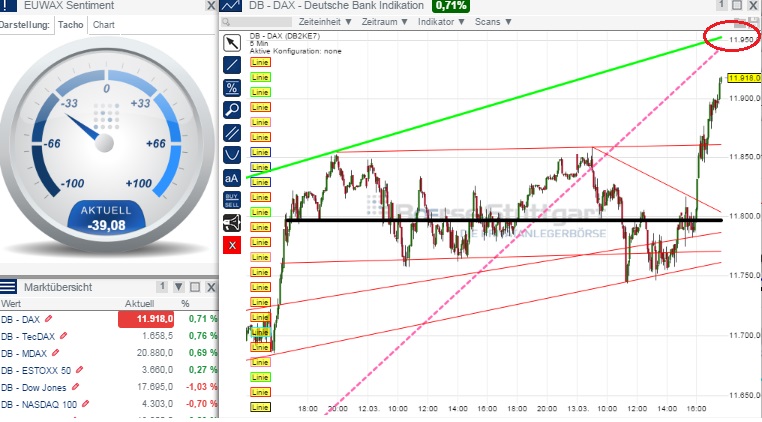762x422 pixels.
Task: Click the pencil icon next to DB - TecDAX
Action: coord(63,336)
